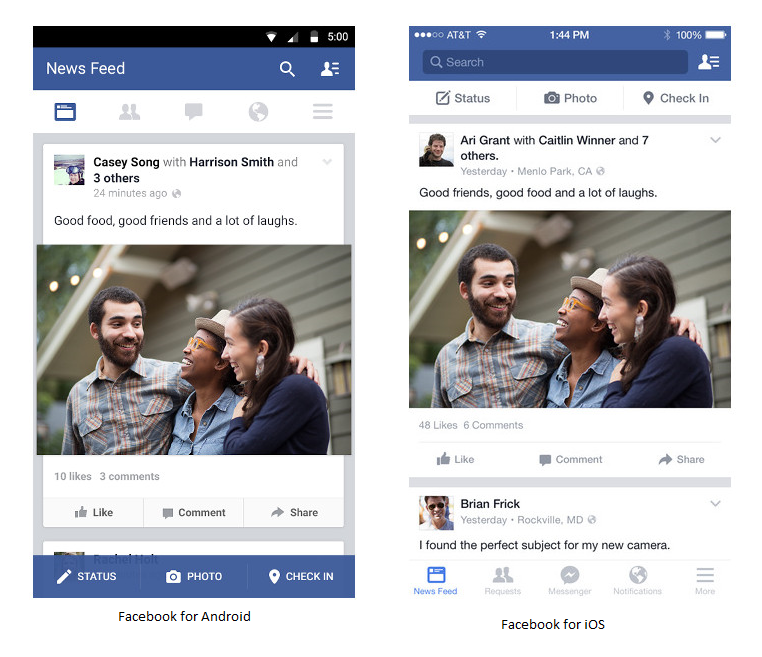Open the Android friend requests tab icon
This screenshot has width=762, height=657.
[x=129, y=112]
